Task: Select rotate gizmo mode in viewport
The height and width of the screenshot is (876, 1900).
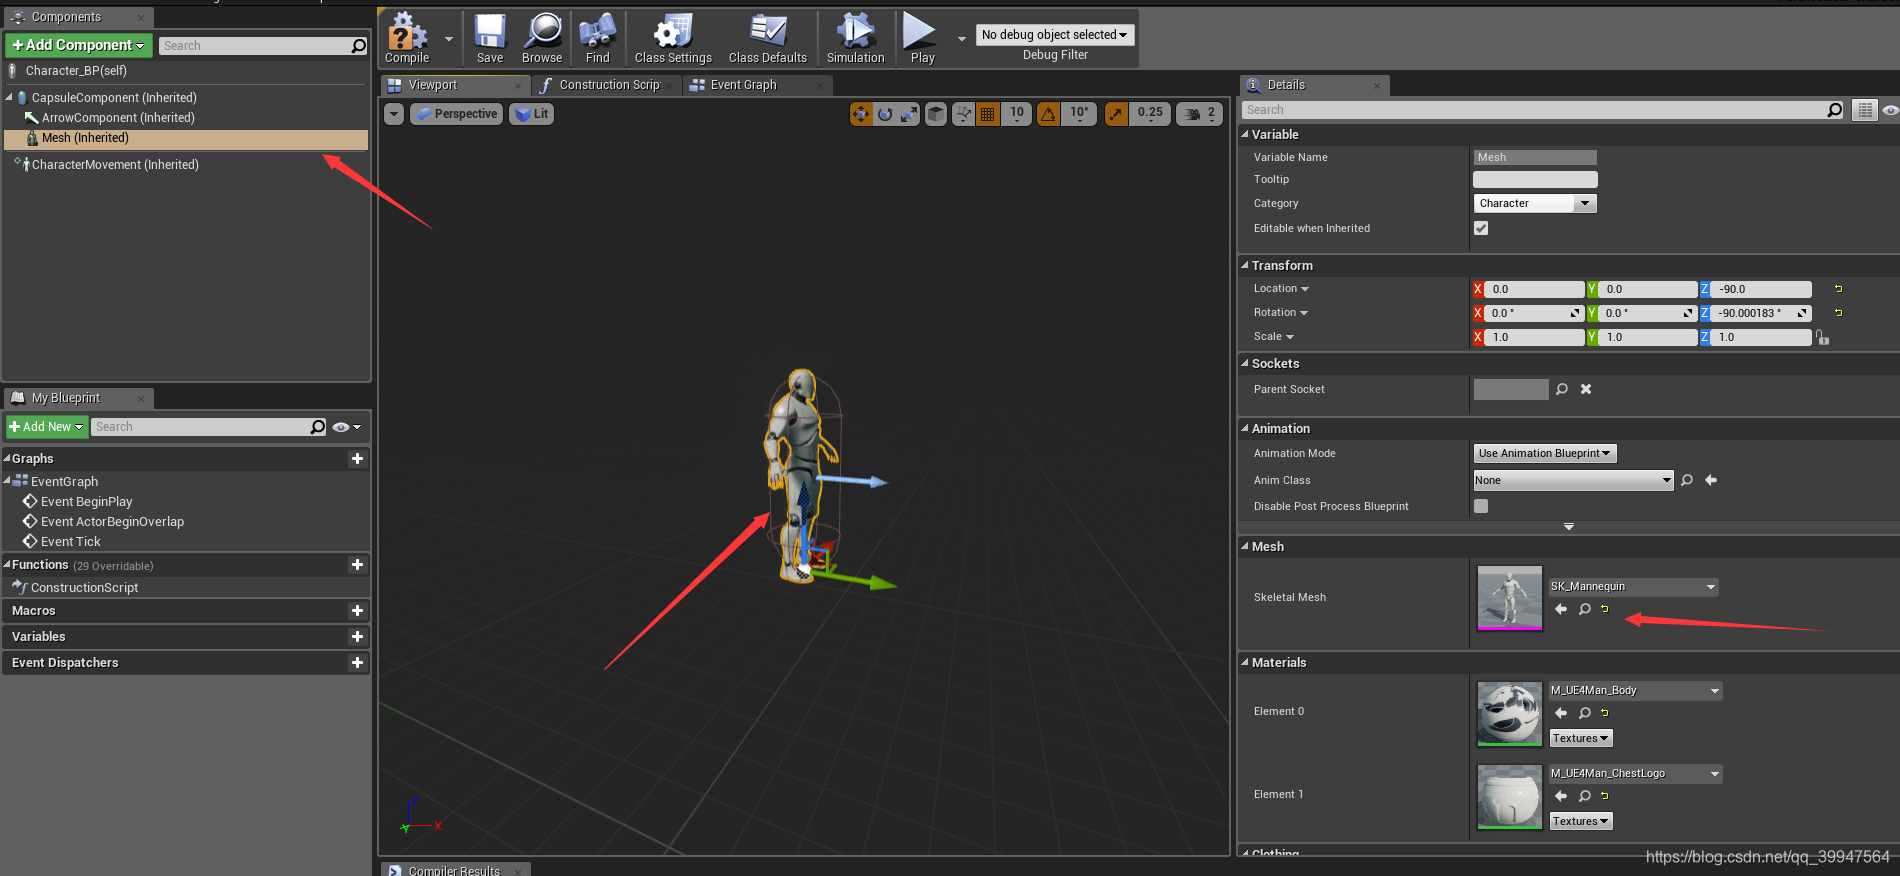Action: point(885,114)
